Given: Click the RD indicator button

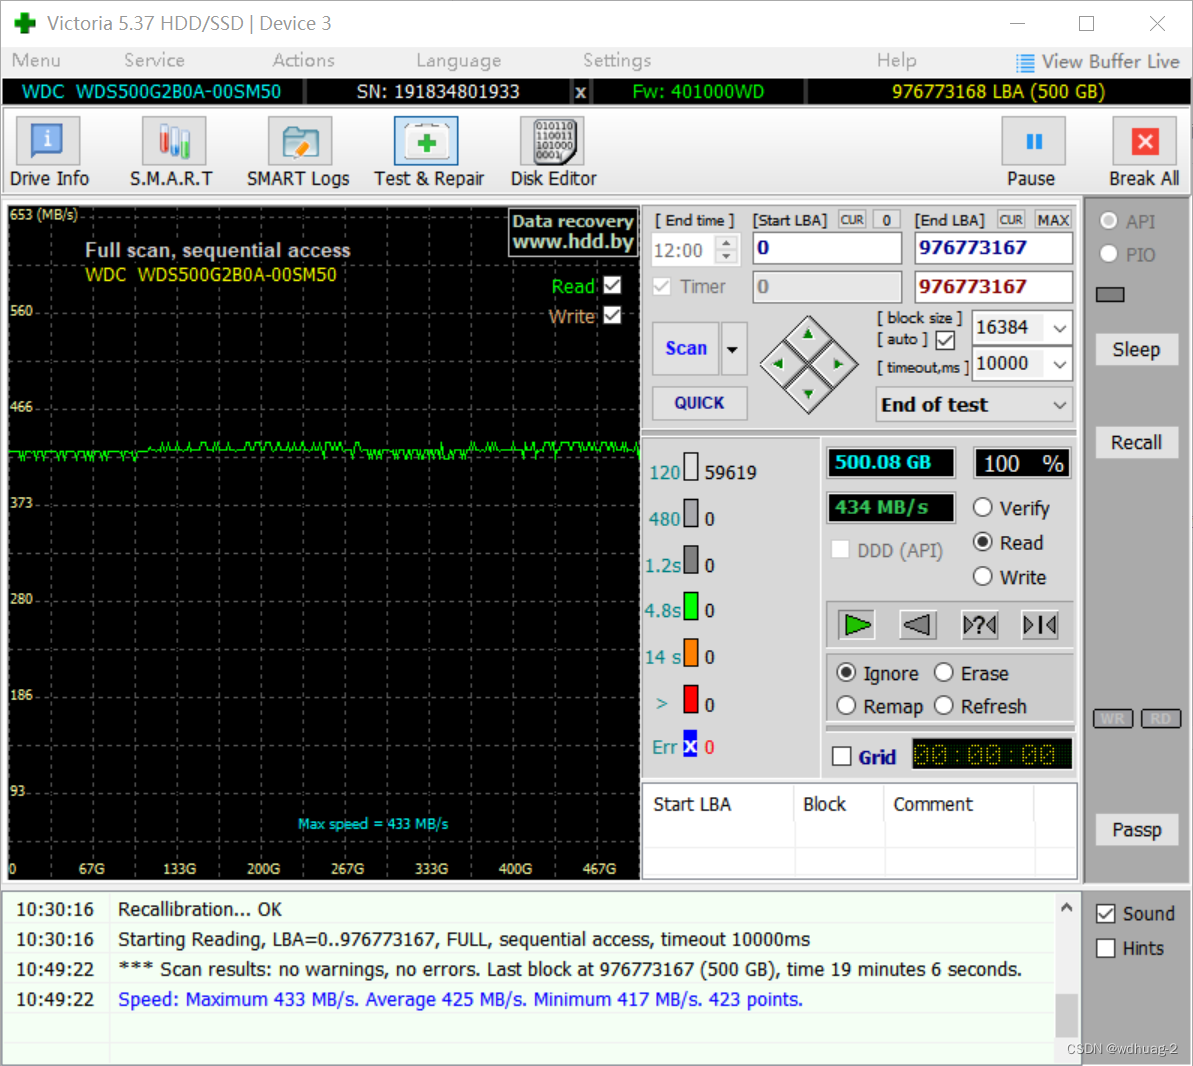Looking at the screenshot, I should tap(1160, 719).
